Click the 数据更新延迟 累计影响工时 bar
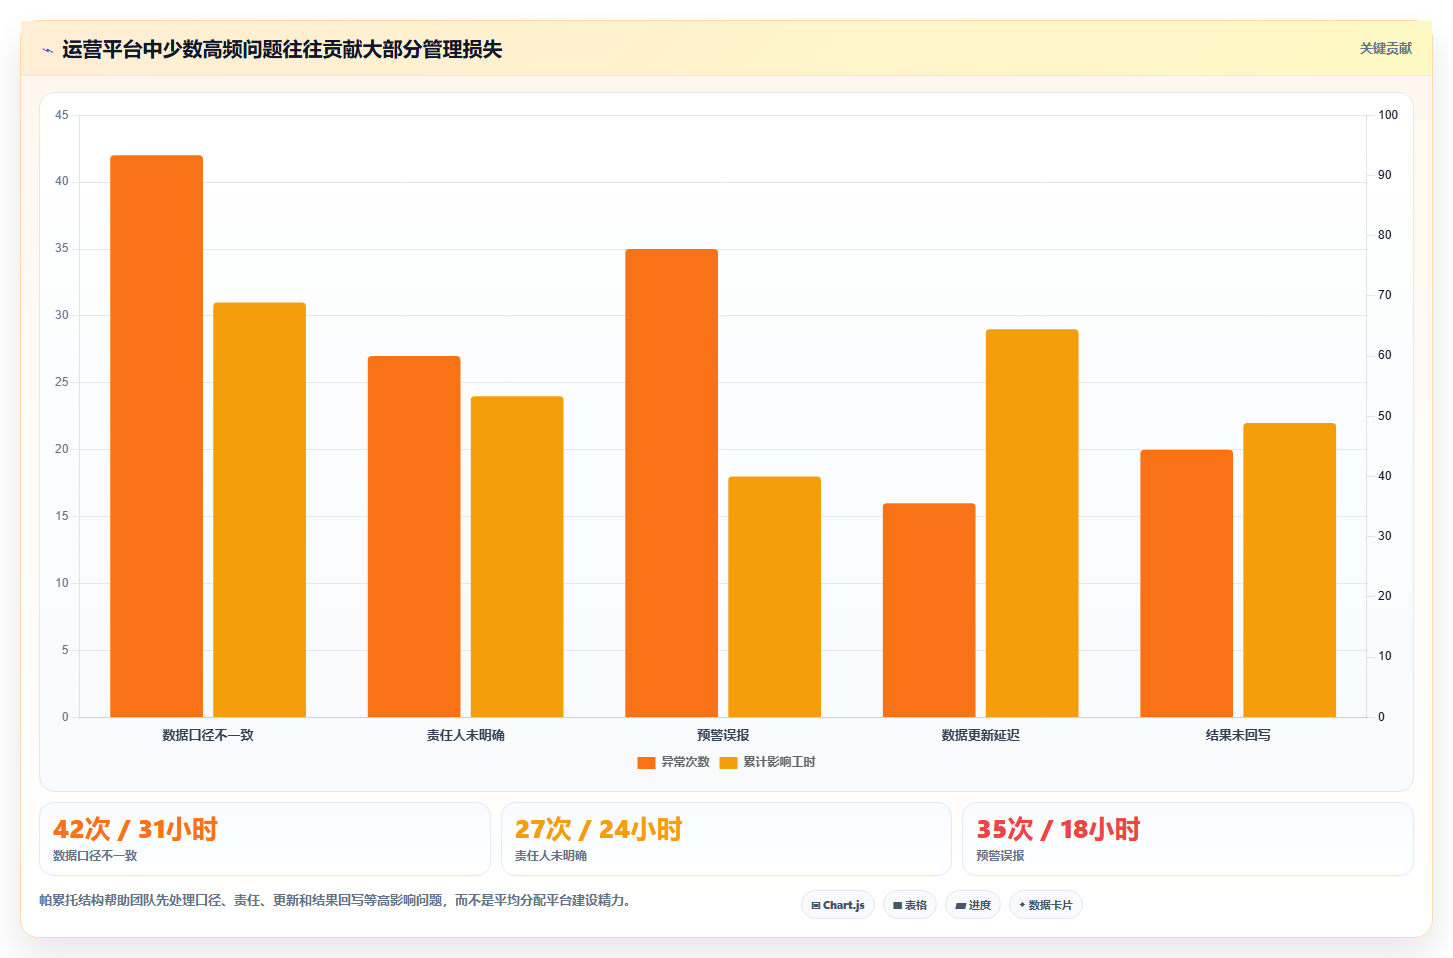The width and height of the screenshot is (1453, 958). coord(1032,523)
